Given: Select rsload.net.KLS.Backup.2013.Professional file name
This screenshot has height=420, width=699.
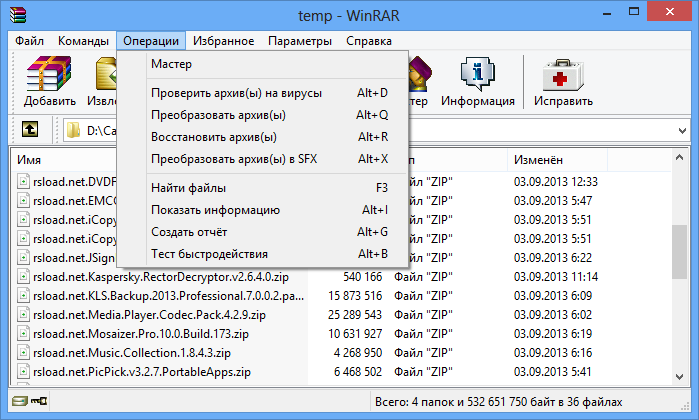Looking at the screenshot, I should coord(169,296).
